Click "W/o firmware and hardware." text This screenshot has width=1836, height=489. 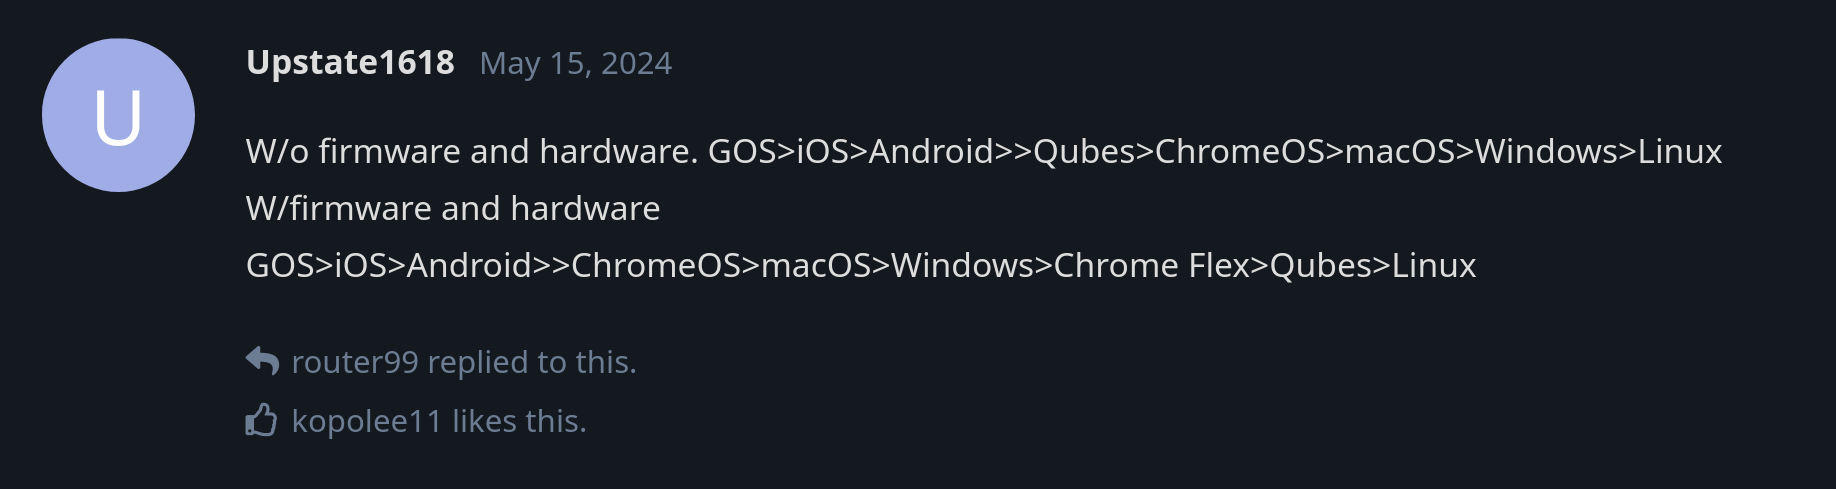(x=472, y=152)
